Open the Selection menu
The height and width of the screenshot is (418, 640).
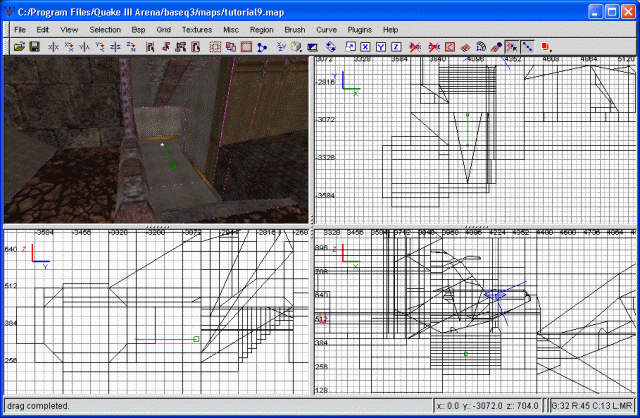pos(105,30)
